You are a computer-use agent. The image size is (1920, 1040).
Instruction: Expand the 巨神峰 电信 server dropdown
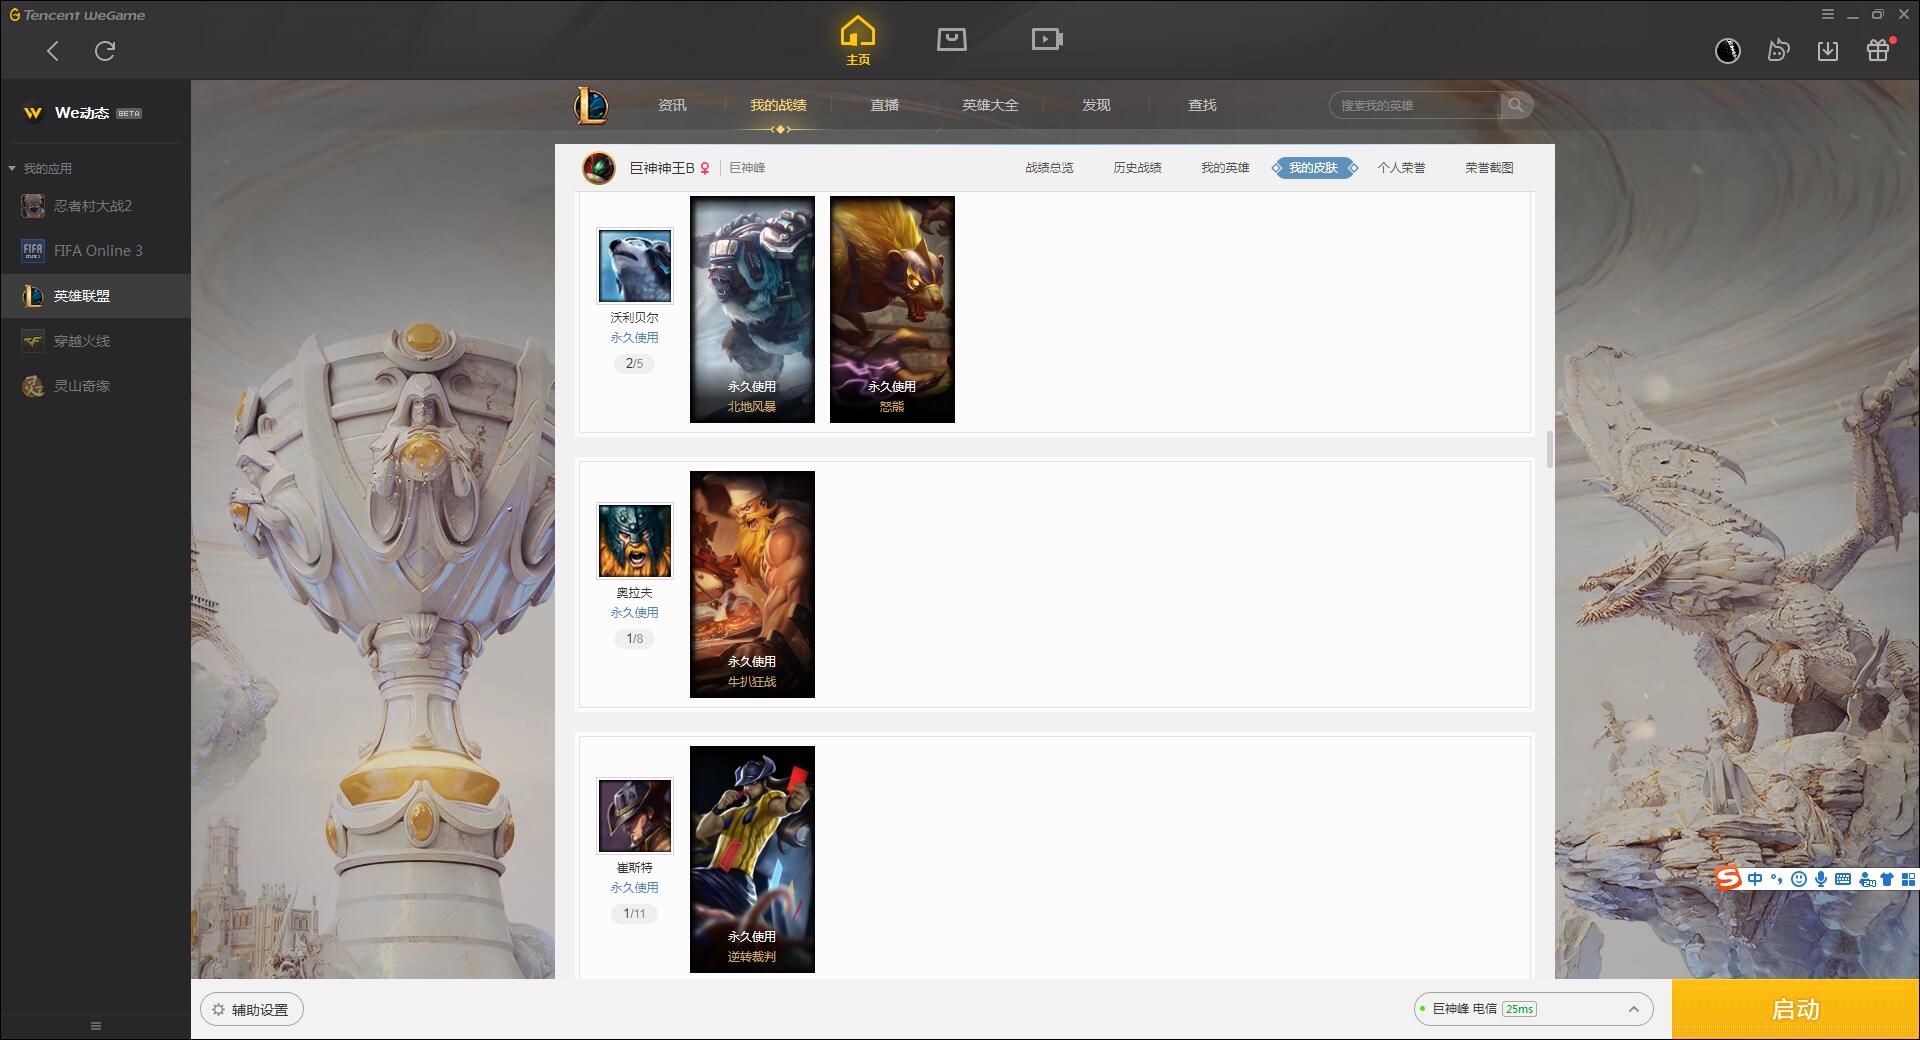click(x=1533, y=1009)
